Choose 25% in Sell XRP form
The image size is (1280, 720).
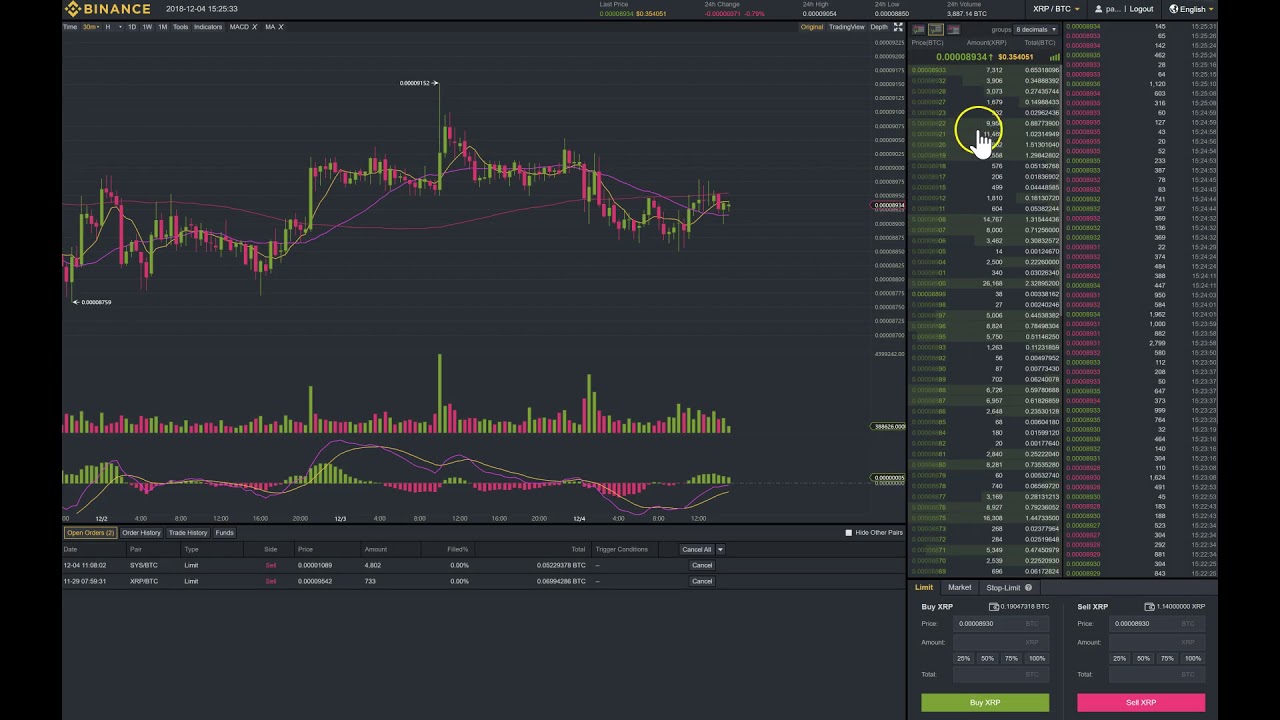(1119, 658)
